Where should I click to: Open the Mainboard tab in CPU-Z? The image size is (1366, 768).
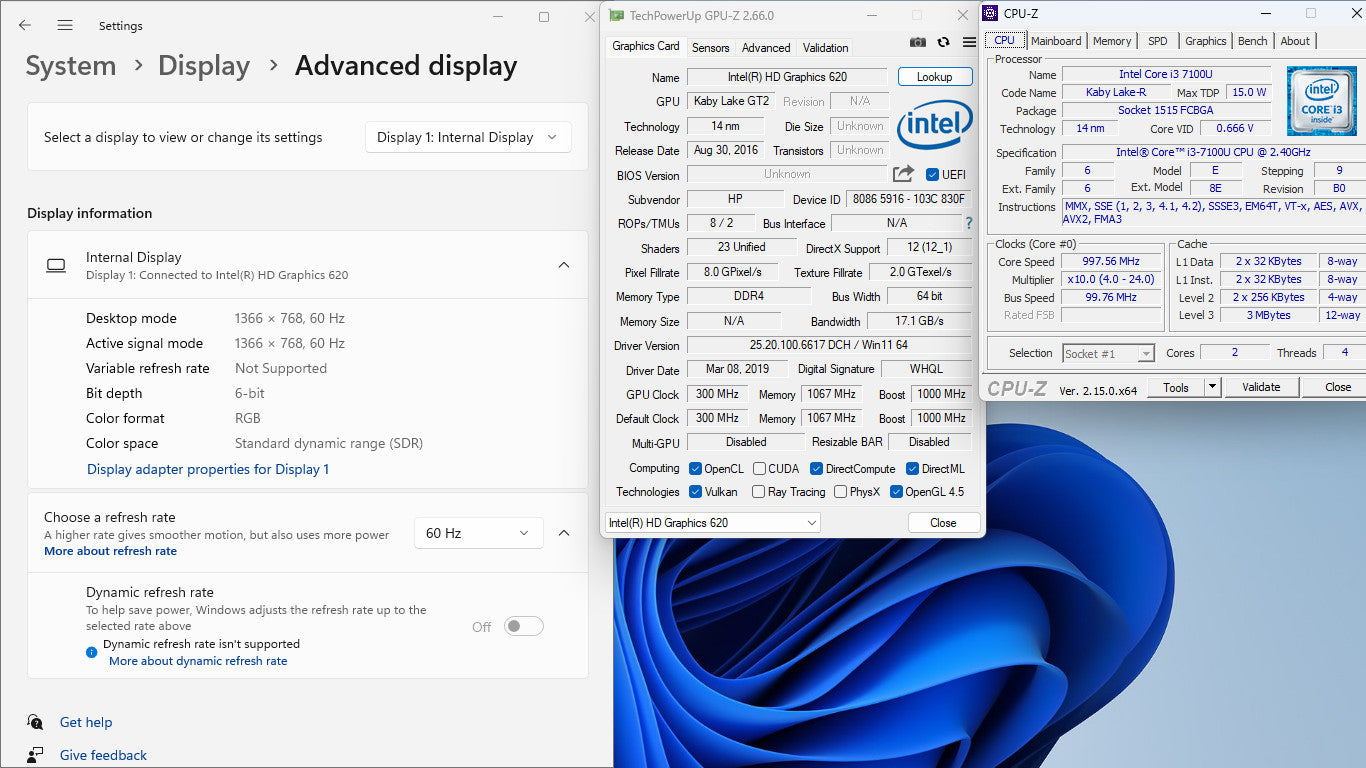[1056, 41]
